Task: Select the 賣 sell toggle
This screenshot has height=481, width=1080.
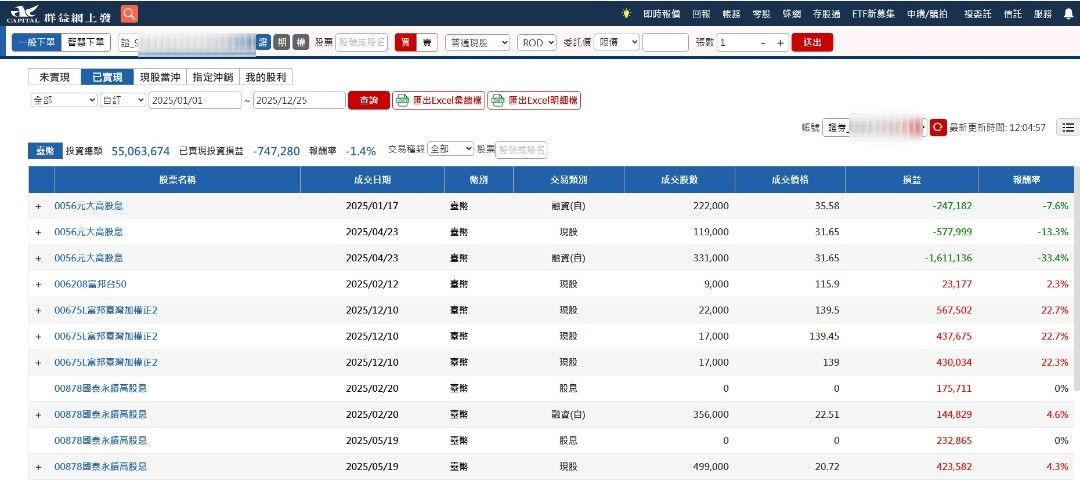Action: pyautogui.click(x=427, y=43)
